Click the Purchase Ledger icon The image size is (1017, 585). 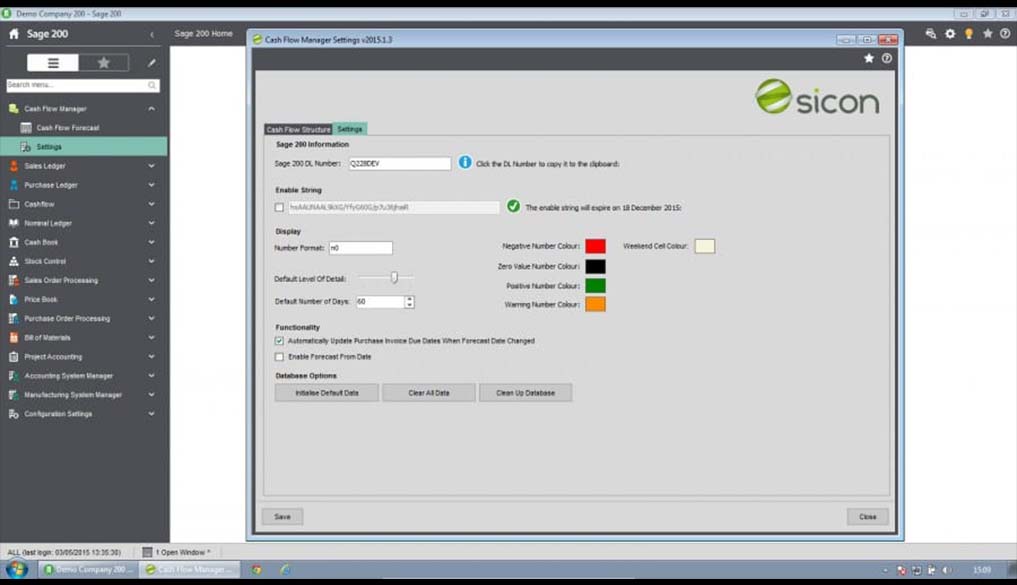[14, 185]
